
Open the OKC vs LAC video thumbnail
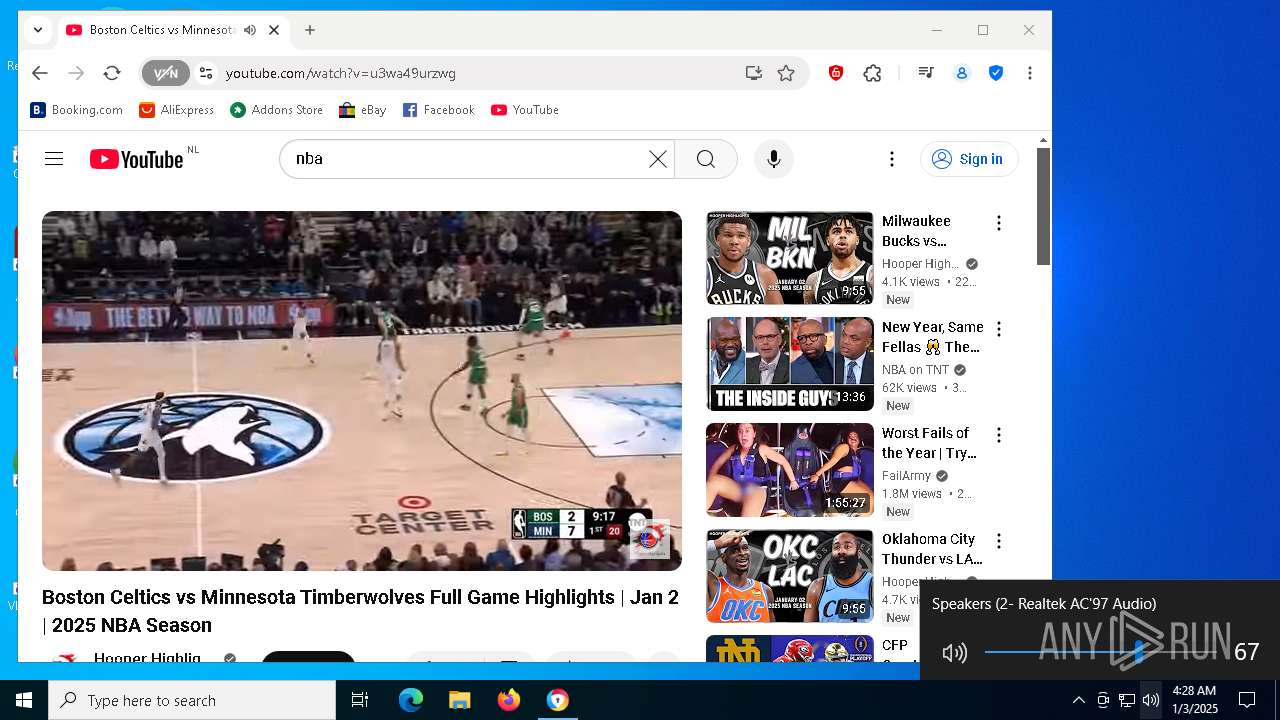click(790, 576)
